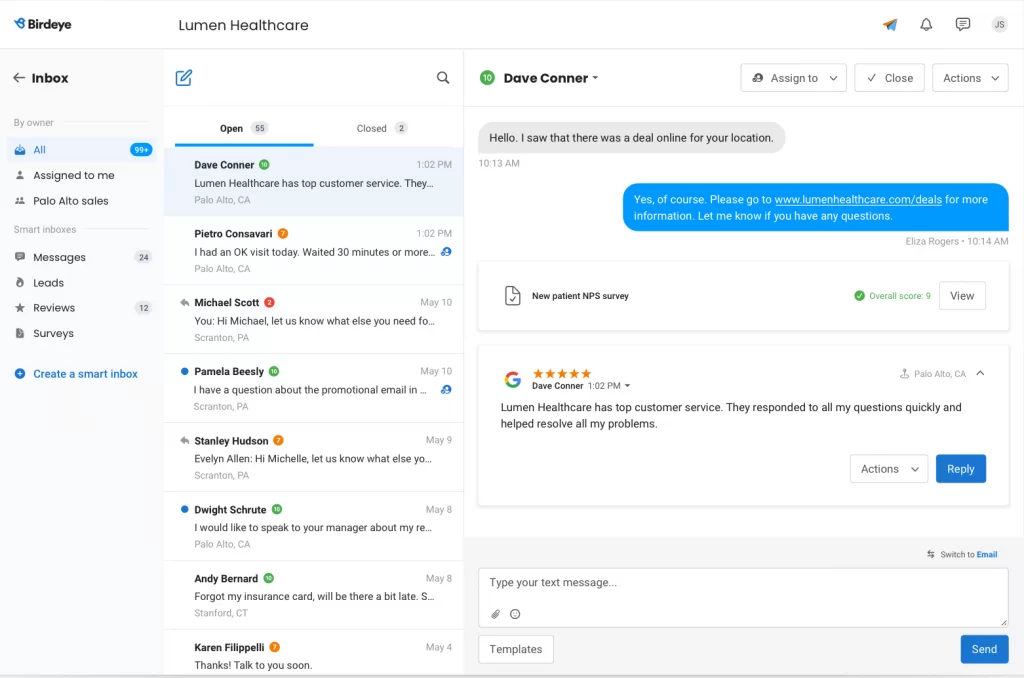Select the All inbox
Image resolution: width=1024 pixels, height=678 pixels.
[x=82, y=150]
